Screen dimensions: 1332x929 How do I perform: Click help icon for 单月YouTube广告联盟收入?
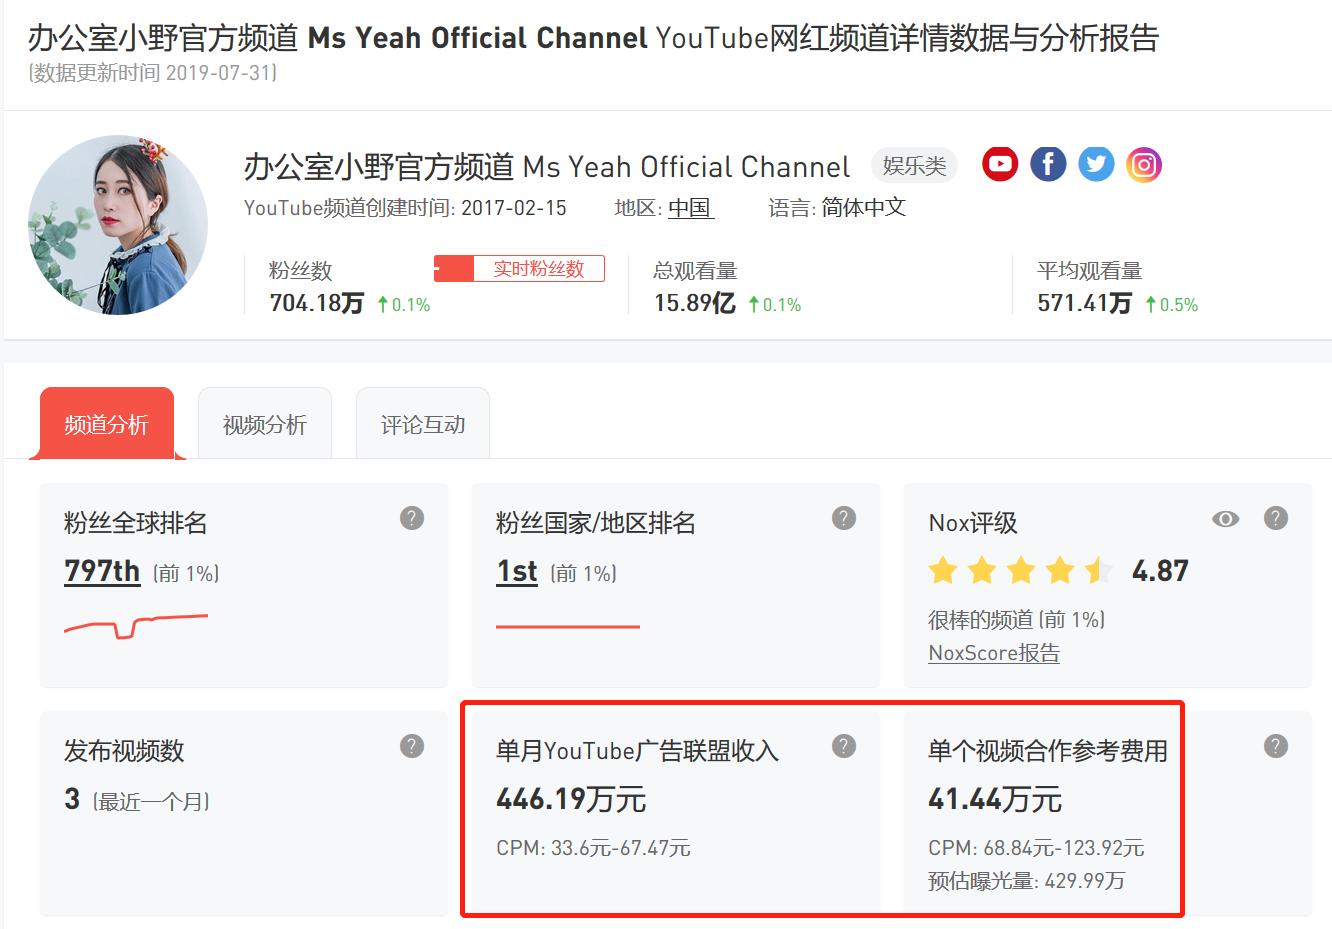point(844,746)
